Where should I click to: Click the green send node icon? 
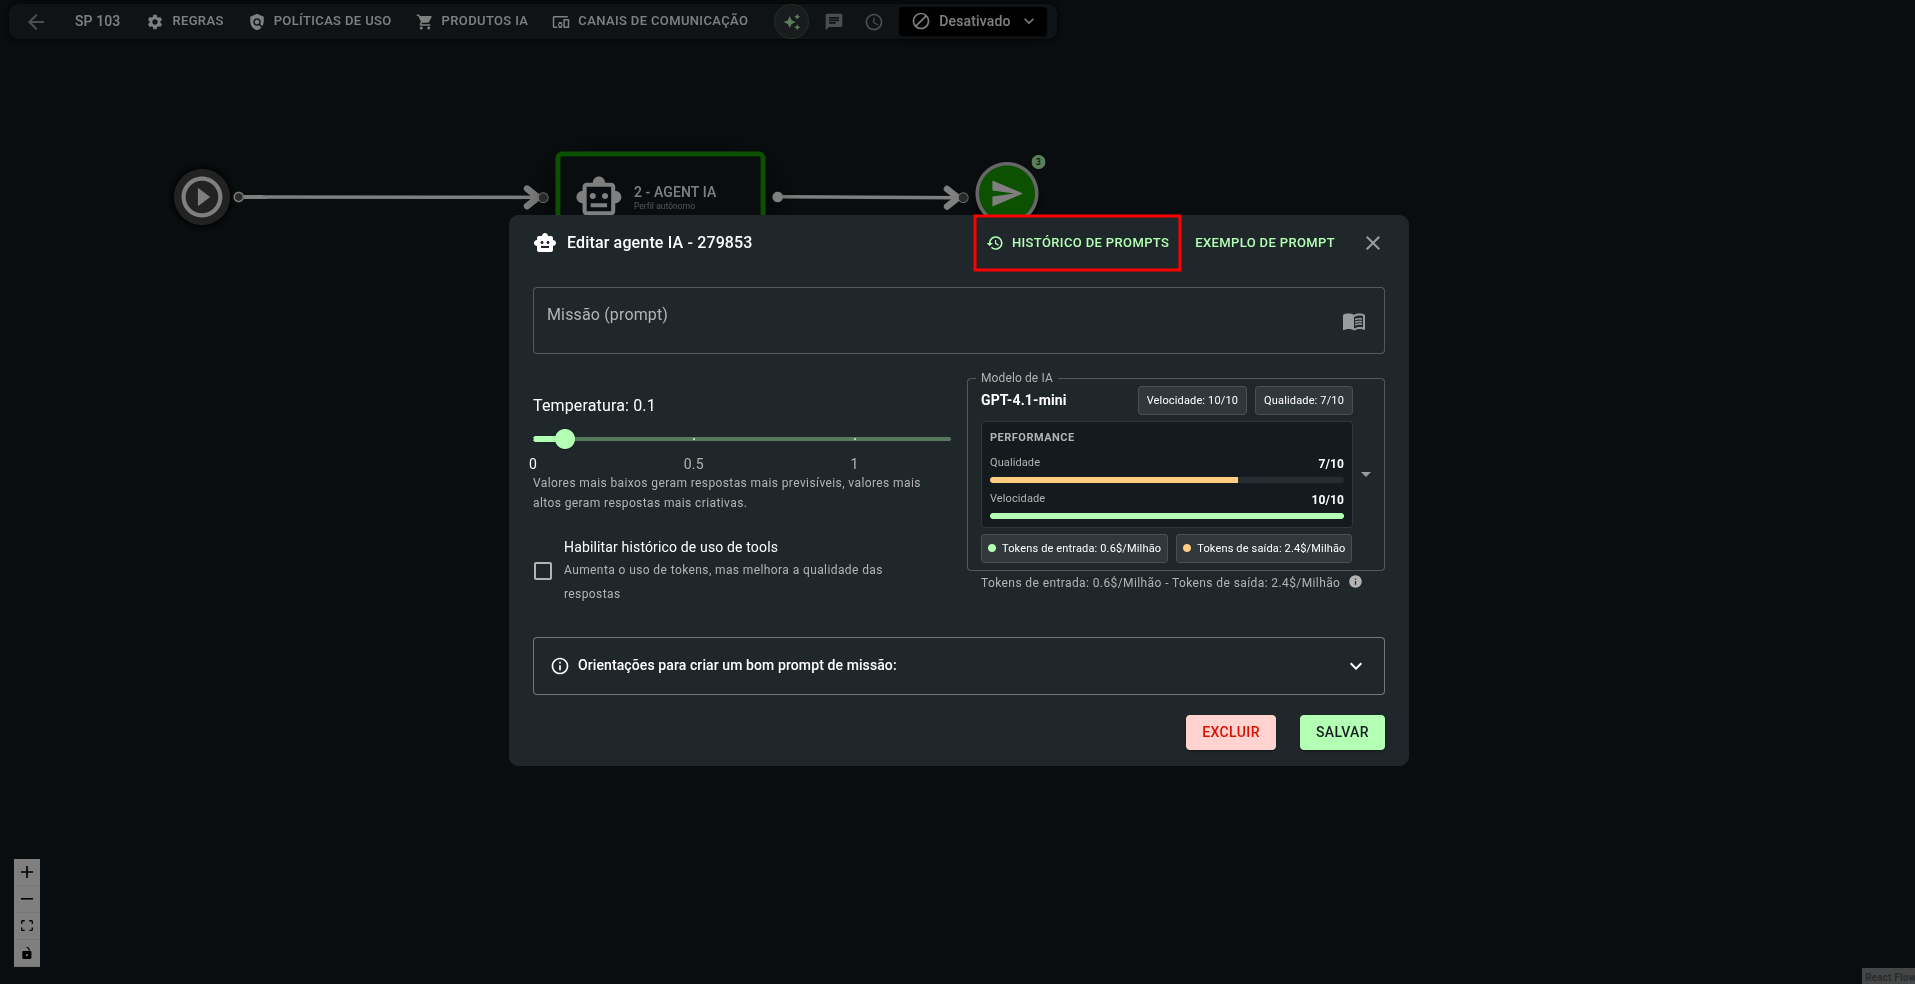(x=1006, y=193)
